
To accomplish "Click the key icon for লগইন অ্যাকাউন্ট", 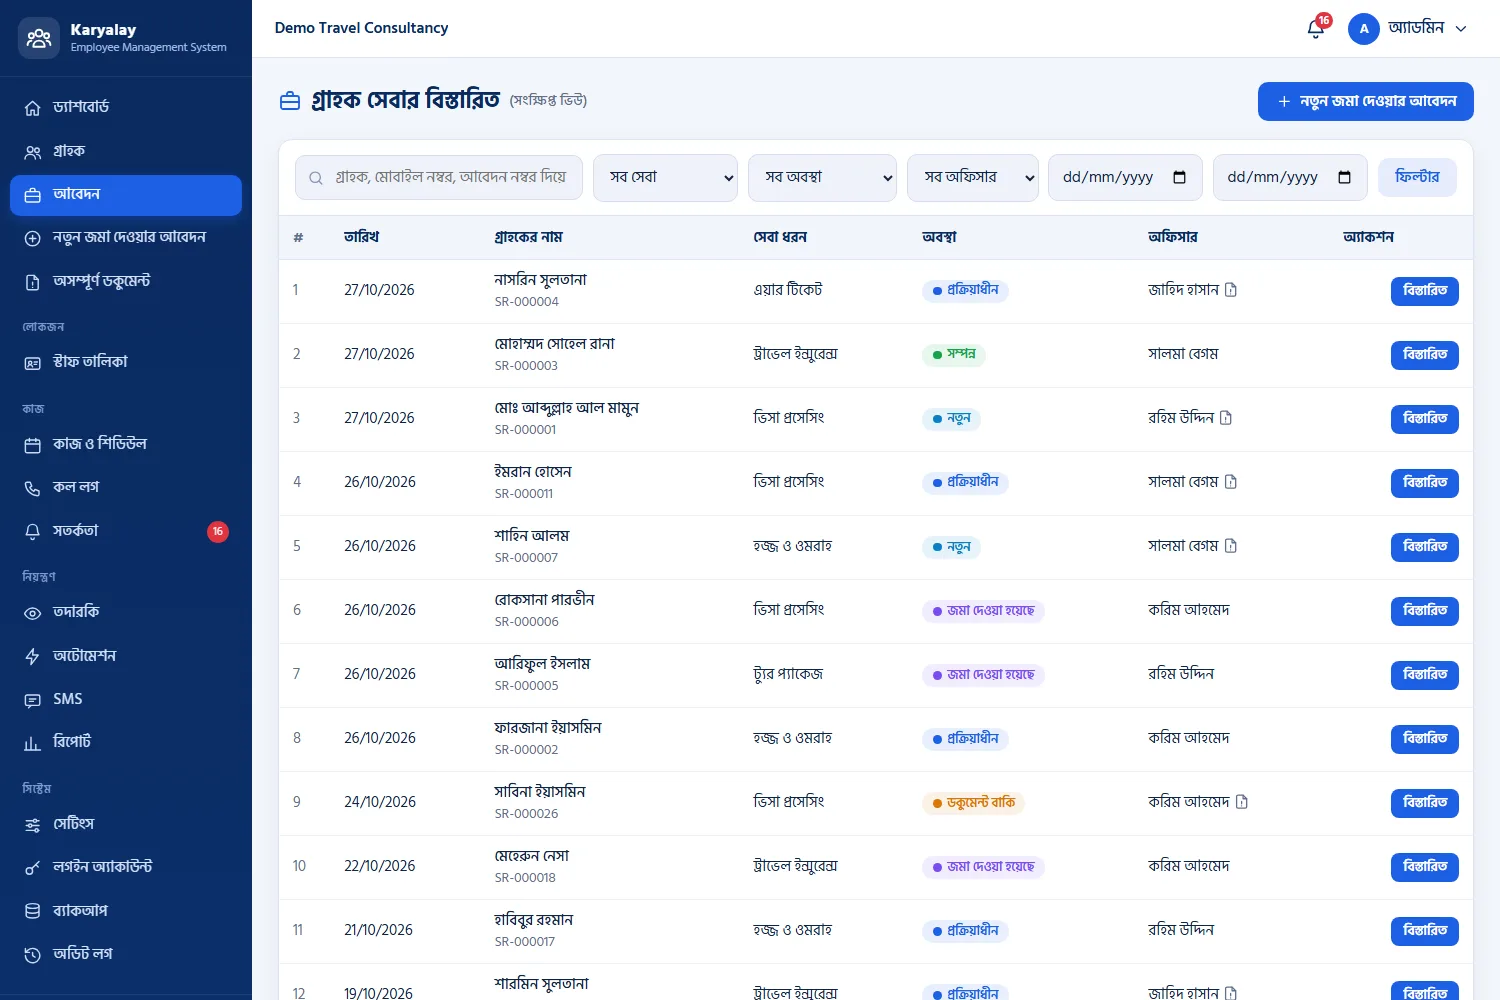I will (33, 868).
